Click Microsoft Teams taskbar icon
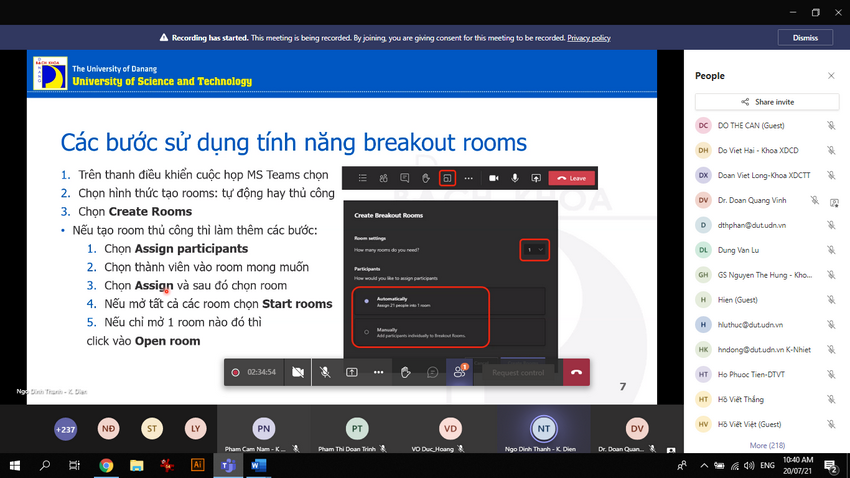The width and height of the screenshot is (850, 478). pyautogui.click(x=228, y=466)
